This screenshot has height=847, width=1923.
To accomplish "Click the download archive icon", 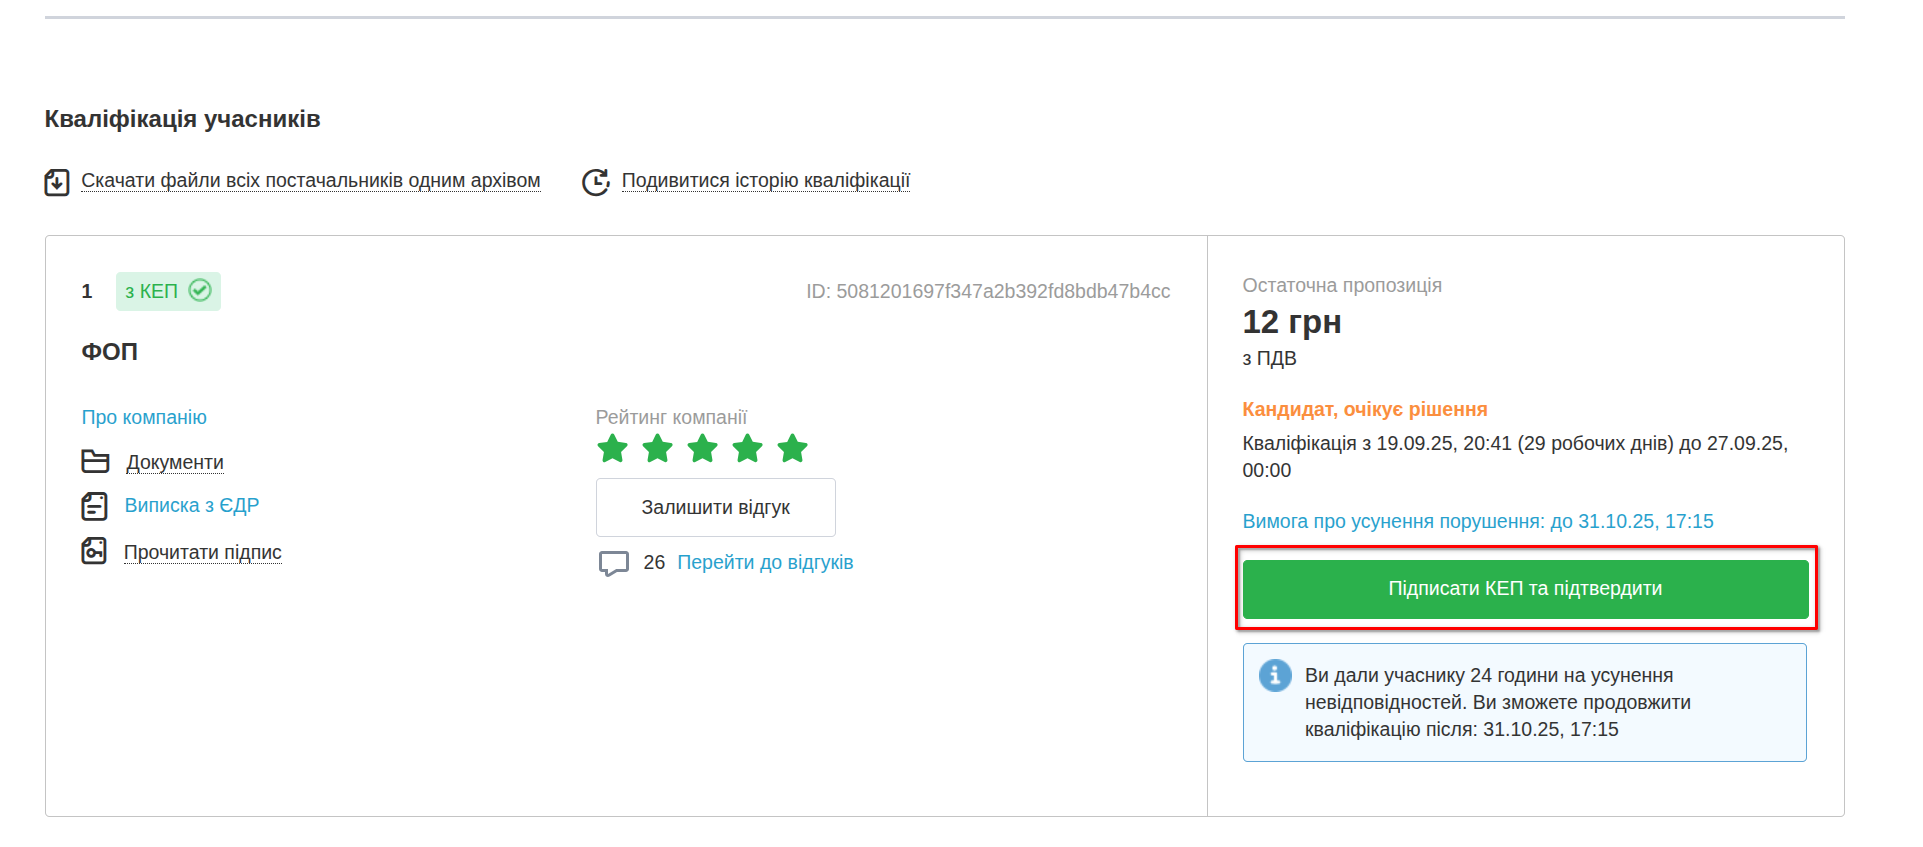I will tap(57, 182).
